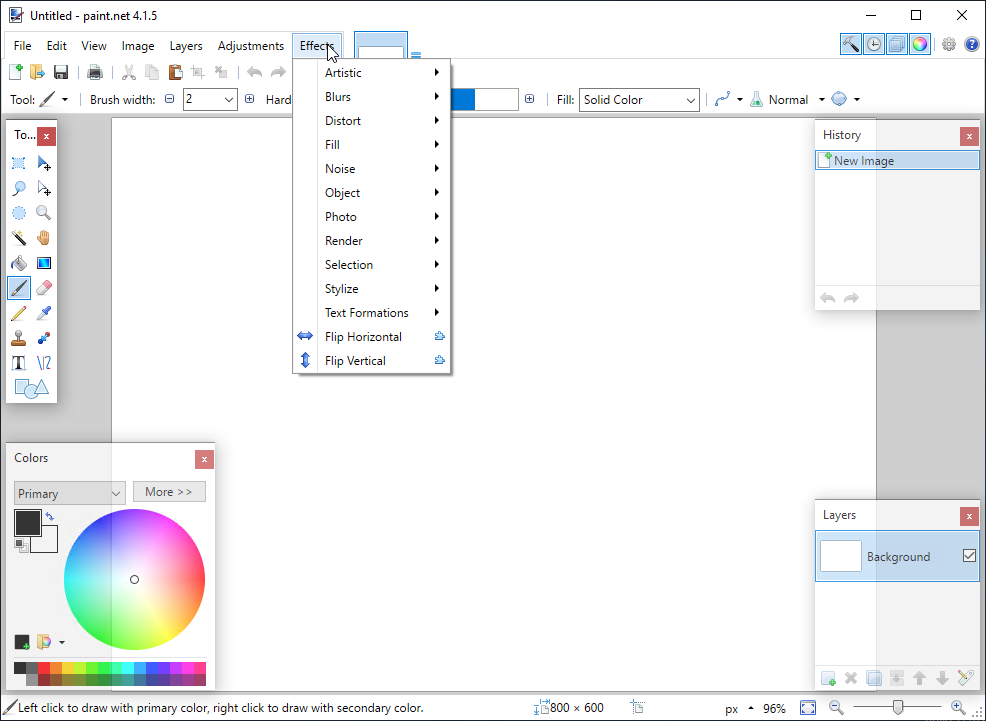
Task: Toggle the History window button
Action: (x=874, y=44)
